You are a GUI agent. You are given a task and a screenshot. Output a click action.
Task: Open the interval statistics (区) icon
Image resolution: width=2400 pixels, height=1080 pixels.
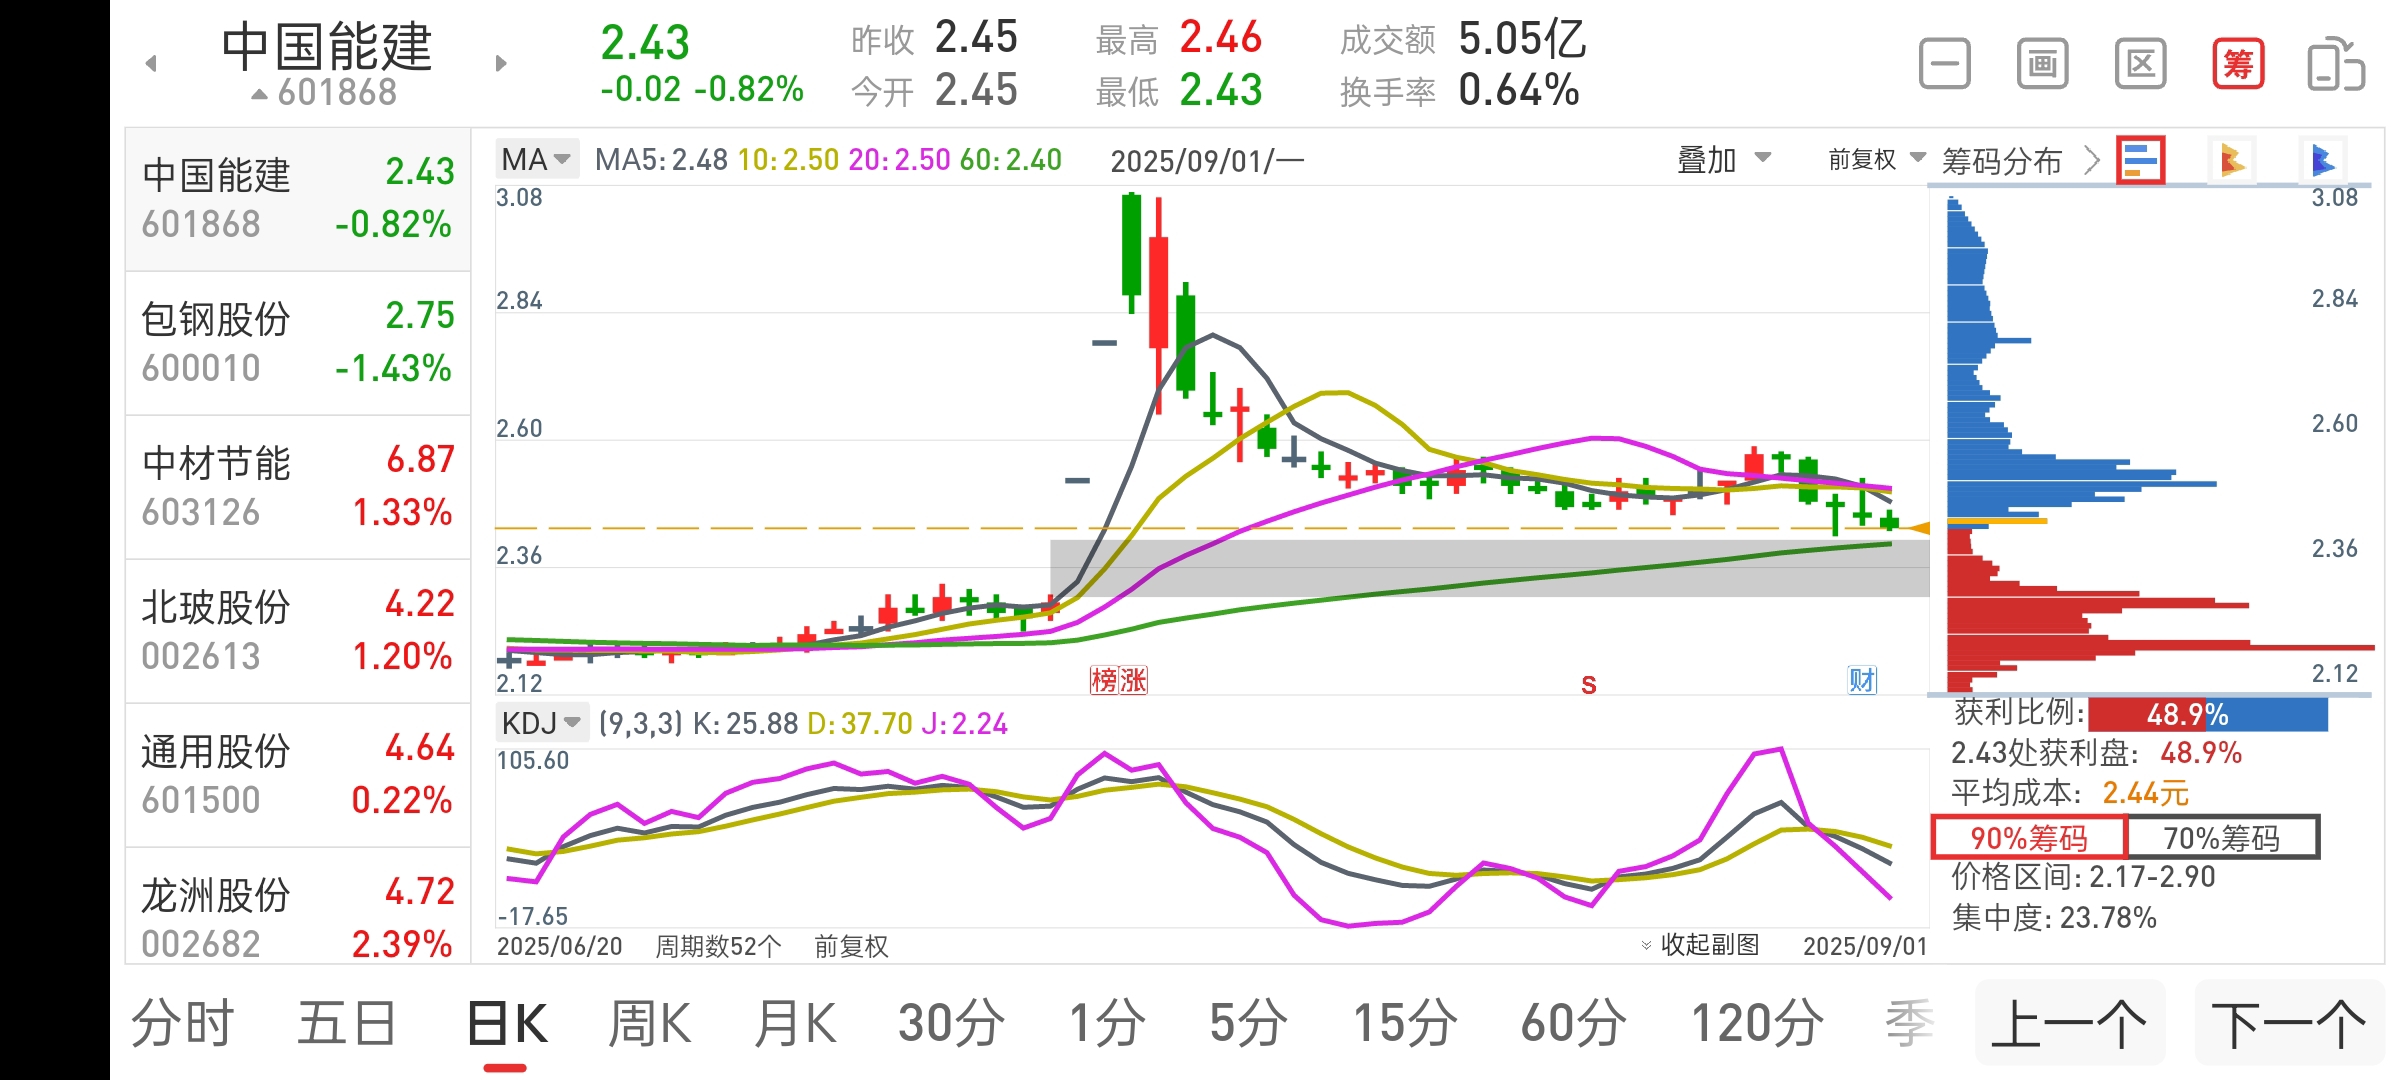pos(2140,65)
